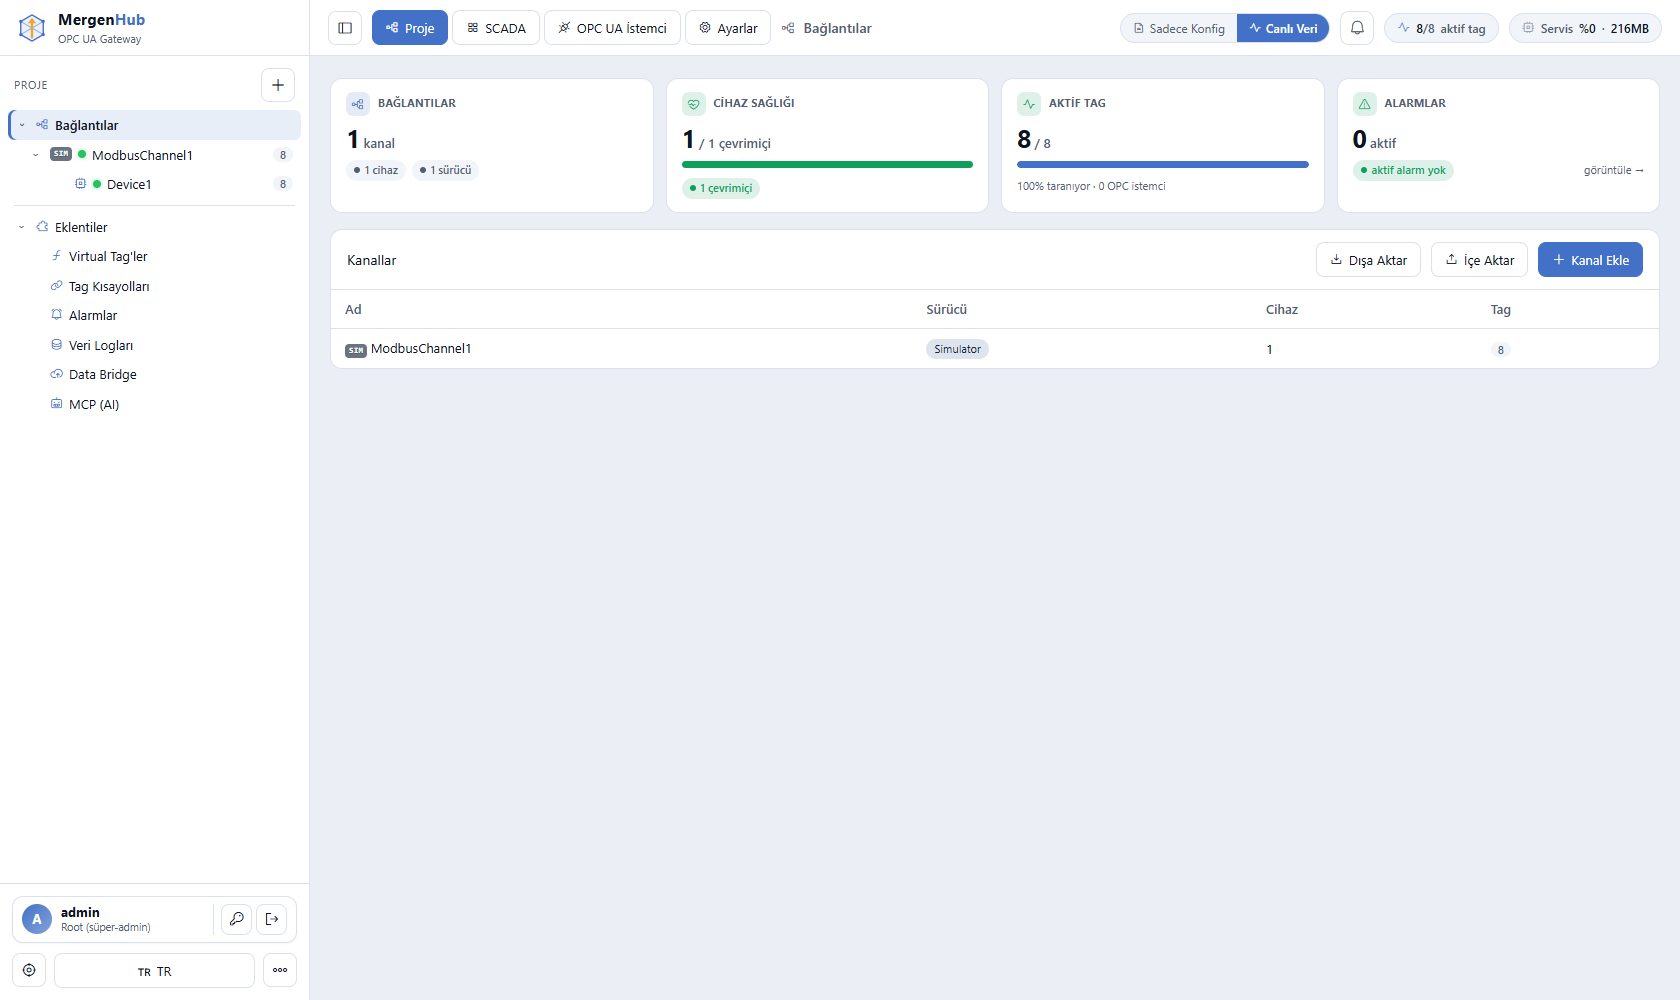Click the İçe Aktar button

1479,260
